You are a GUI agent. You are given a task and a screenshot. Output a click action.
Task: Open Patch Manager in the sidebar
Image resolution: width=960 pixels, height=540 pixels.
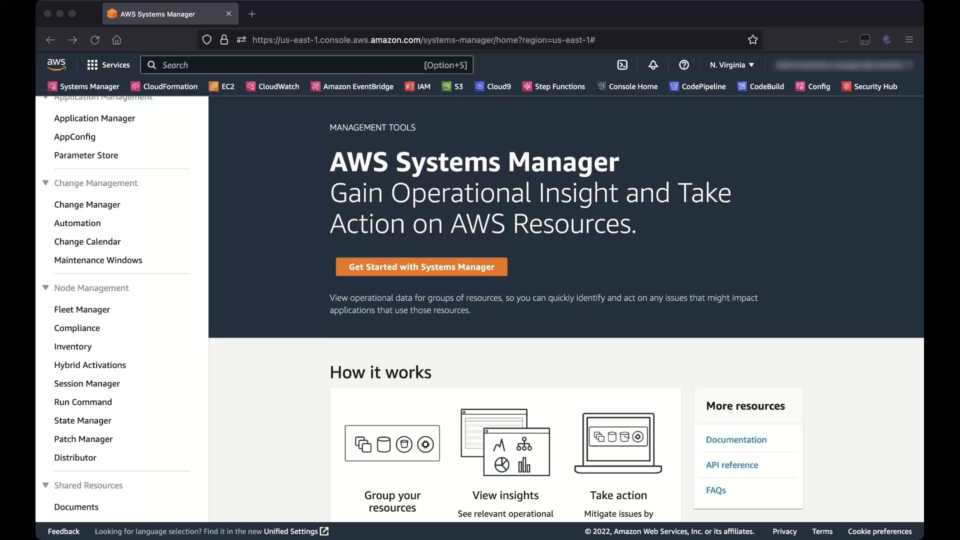tap(83, 438)
